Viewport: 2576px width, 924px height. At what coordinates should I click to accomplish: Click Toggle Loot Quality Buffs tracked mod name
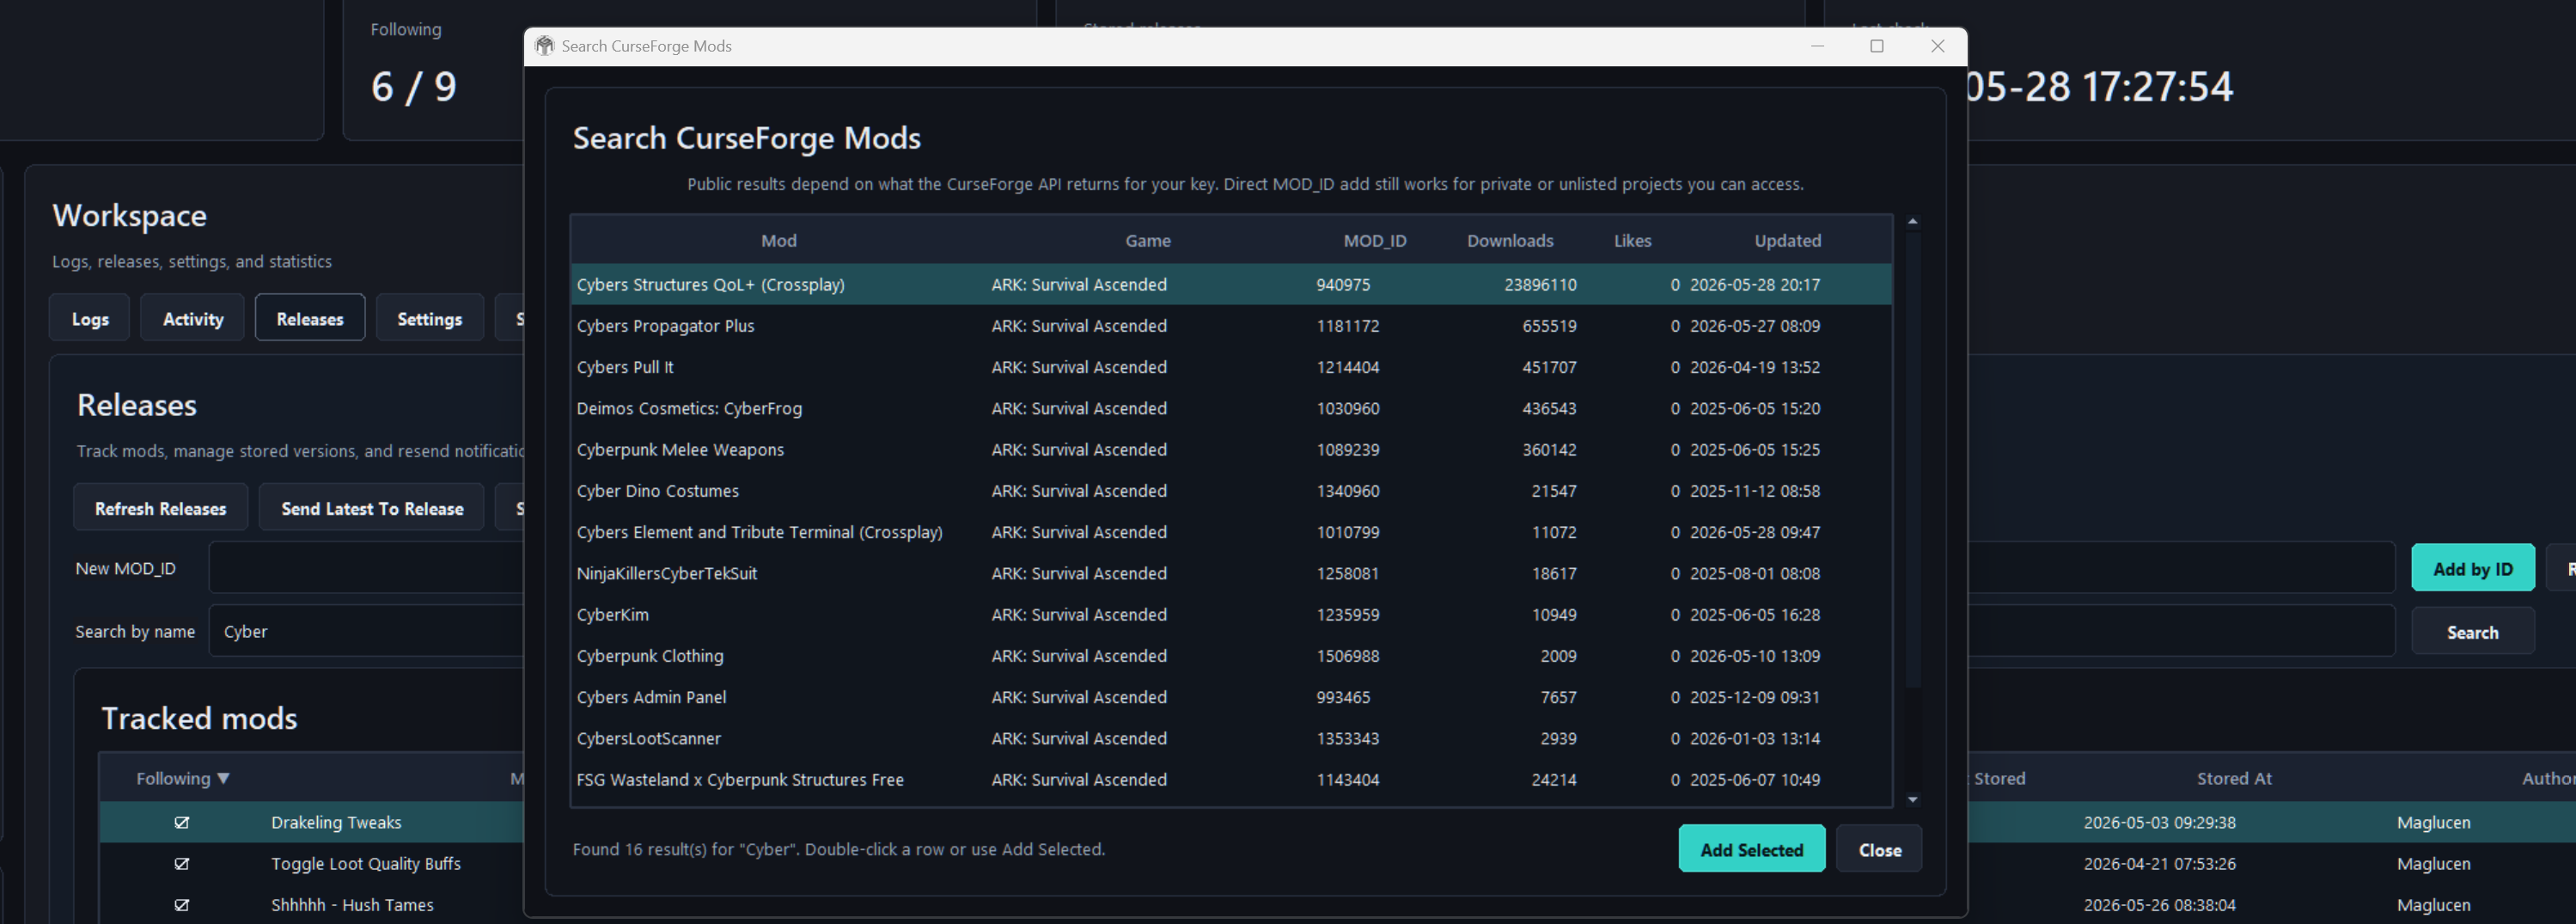tap(366, 863)
